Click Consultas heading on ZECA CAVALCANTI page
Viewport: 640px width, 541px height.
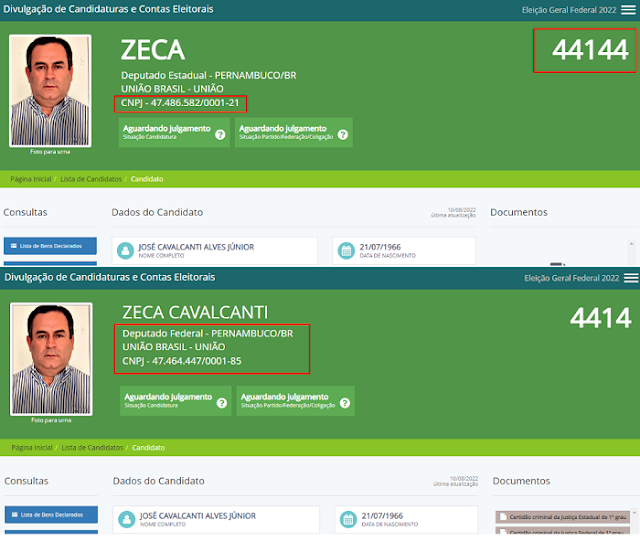pyautogui.click(x=27, y=481)
